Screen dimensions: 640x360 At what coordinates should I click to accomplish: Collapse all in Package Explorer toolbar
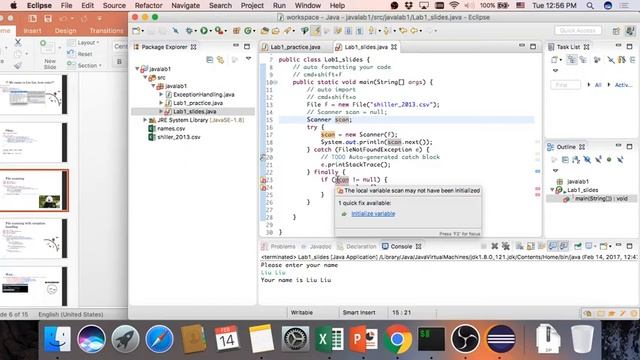(209, 60)
